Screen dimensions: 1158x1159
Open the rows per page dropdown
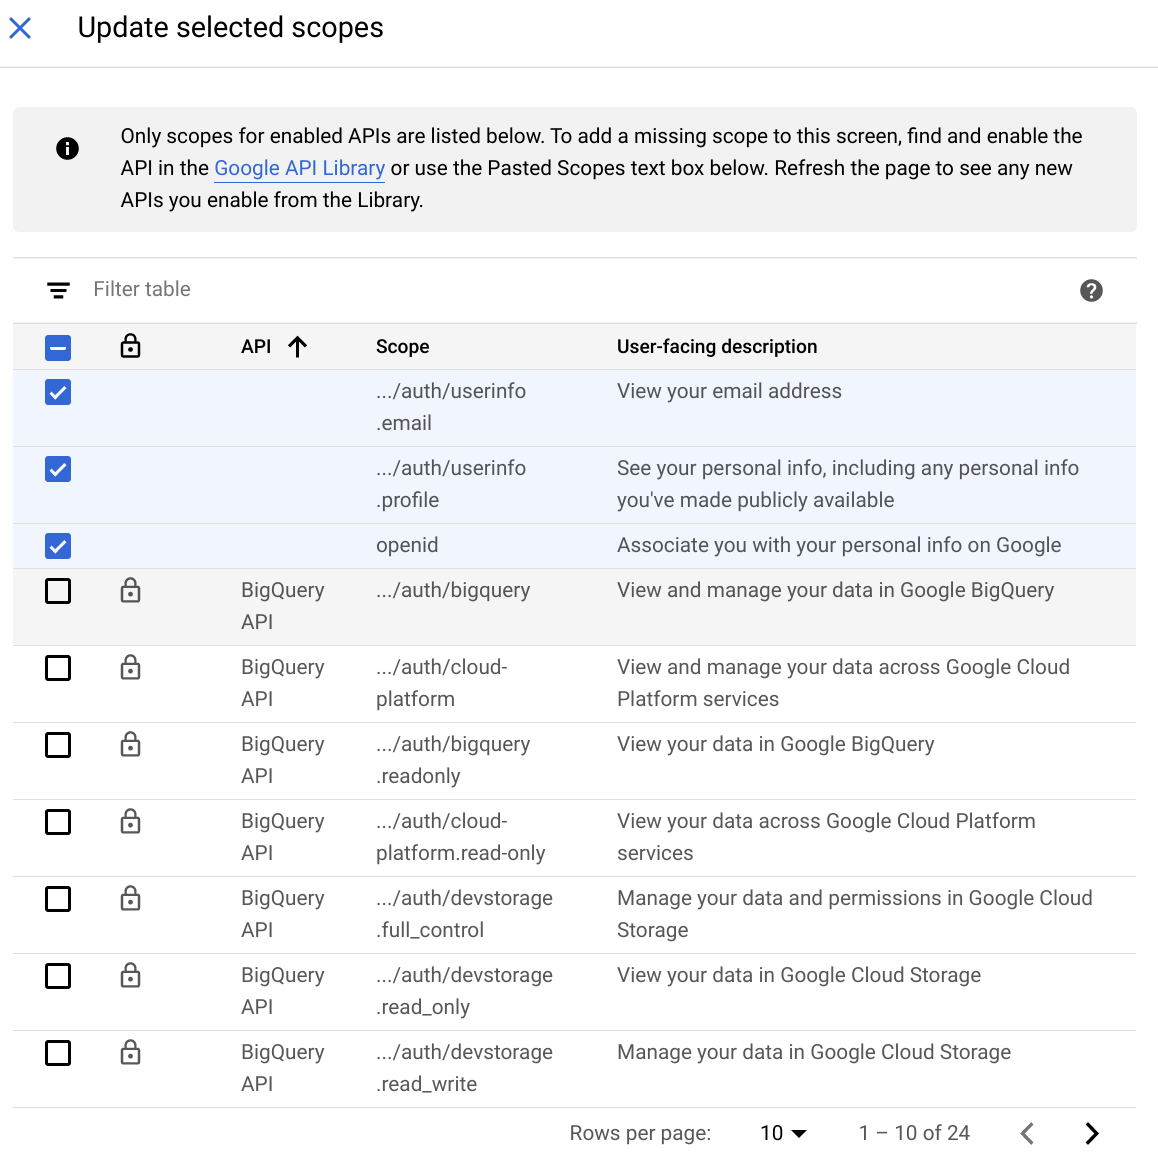click(783, 1133)
